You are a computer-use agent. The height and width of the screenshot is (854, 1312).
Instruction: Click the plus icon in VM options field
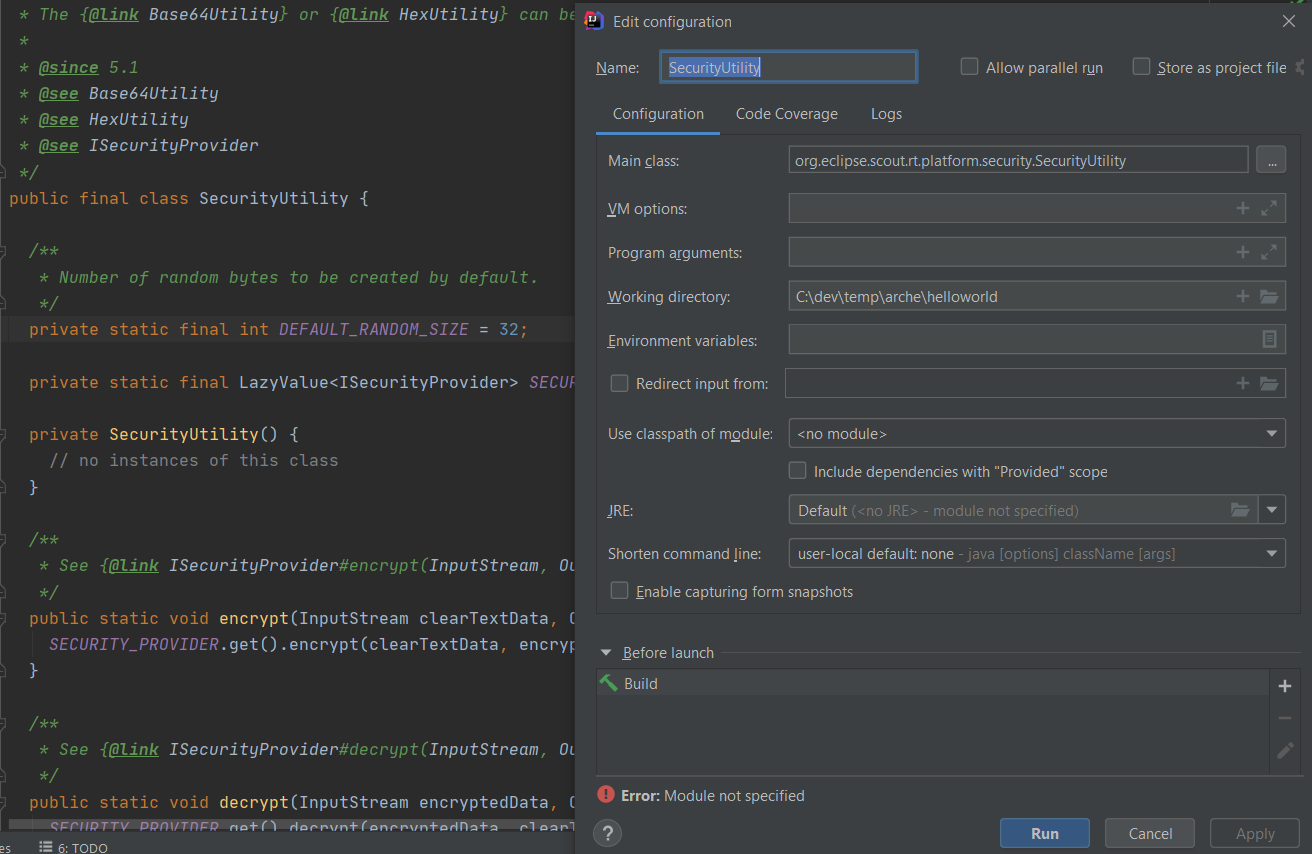click(1243, 208)
